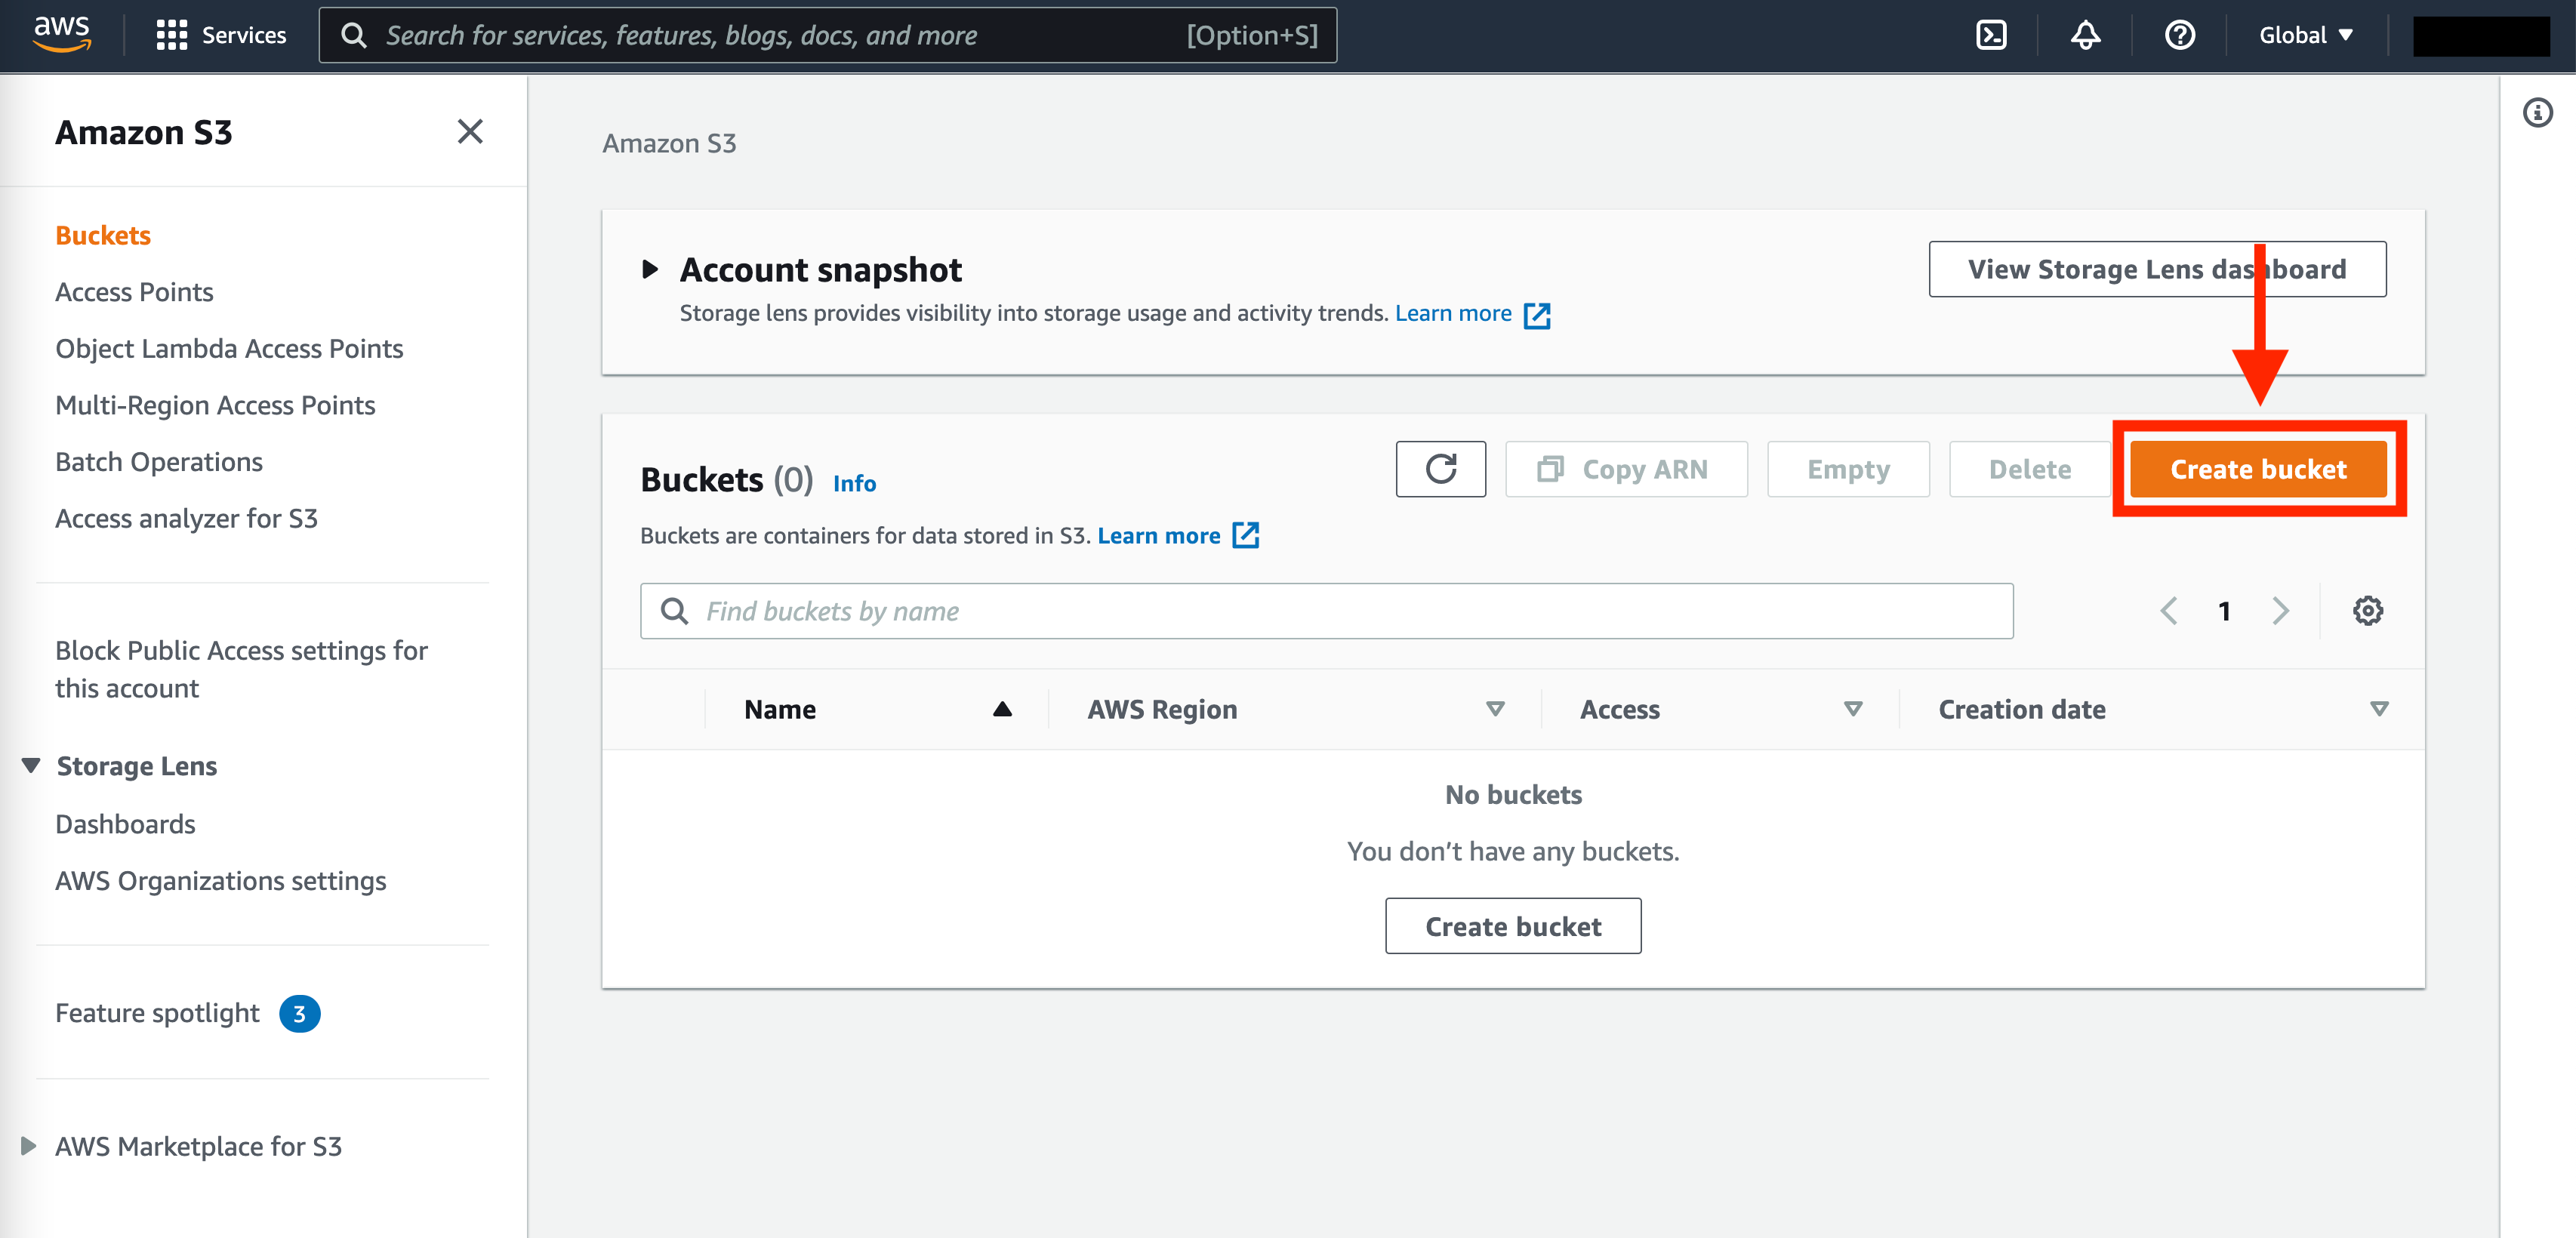Open the info panel icon

(x=2537, y=112)
